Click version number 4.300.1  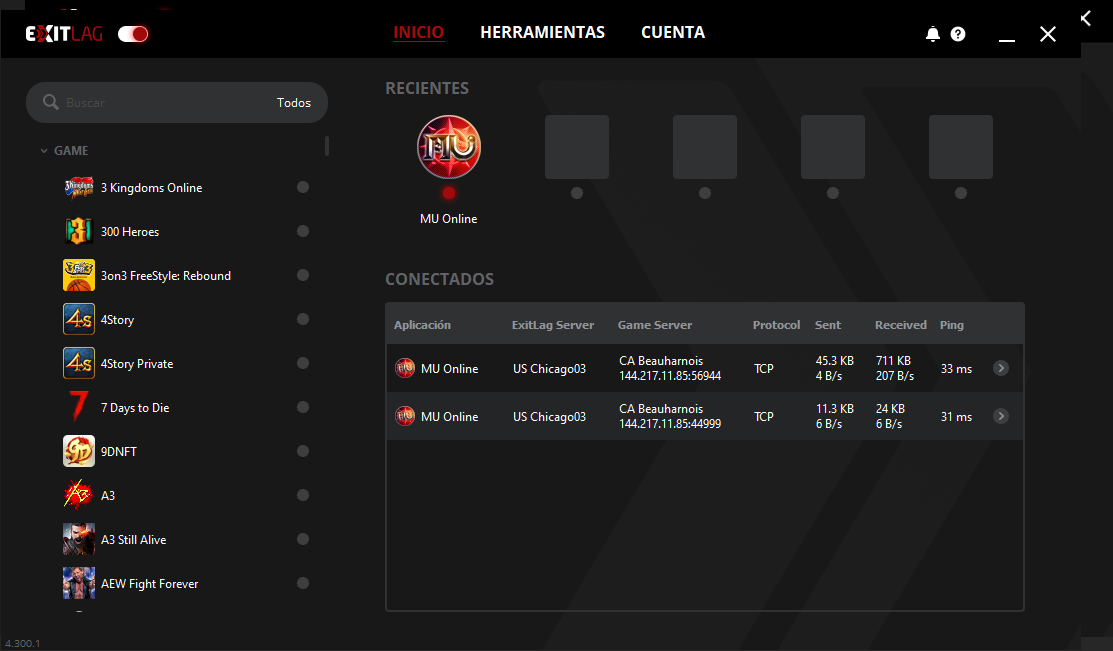pos(23,644)
